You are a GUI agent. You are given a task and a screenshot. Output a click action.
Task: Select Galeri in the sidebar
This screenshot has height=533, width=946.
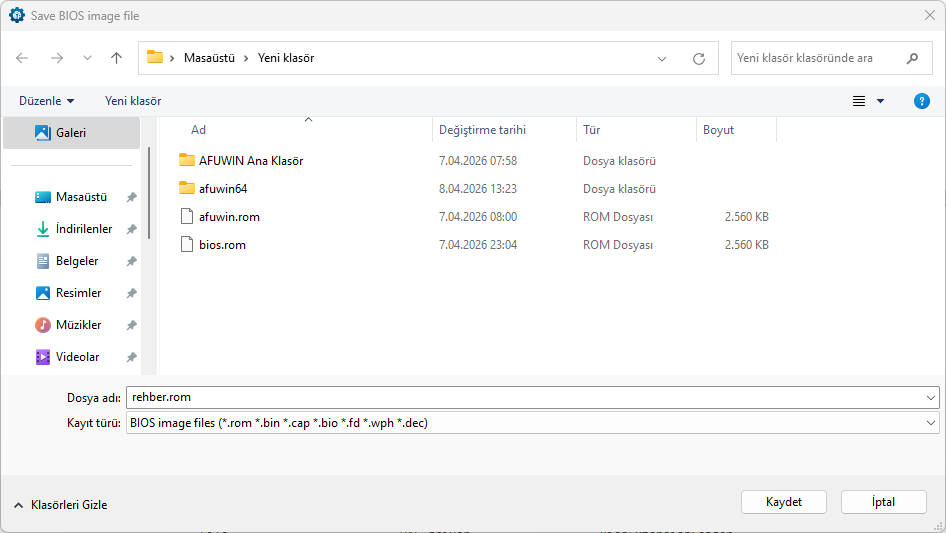[x=71, y=133]
